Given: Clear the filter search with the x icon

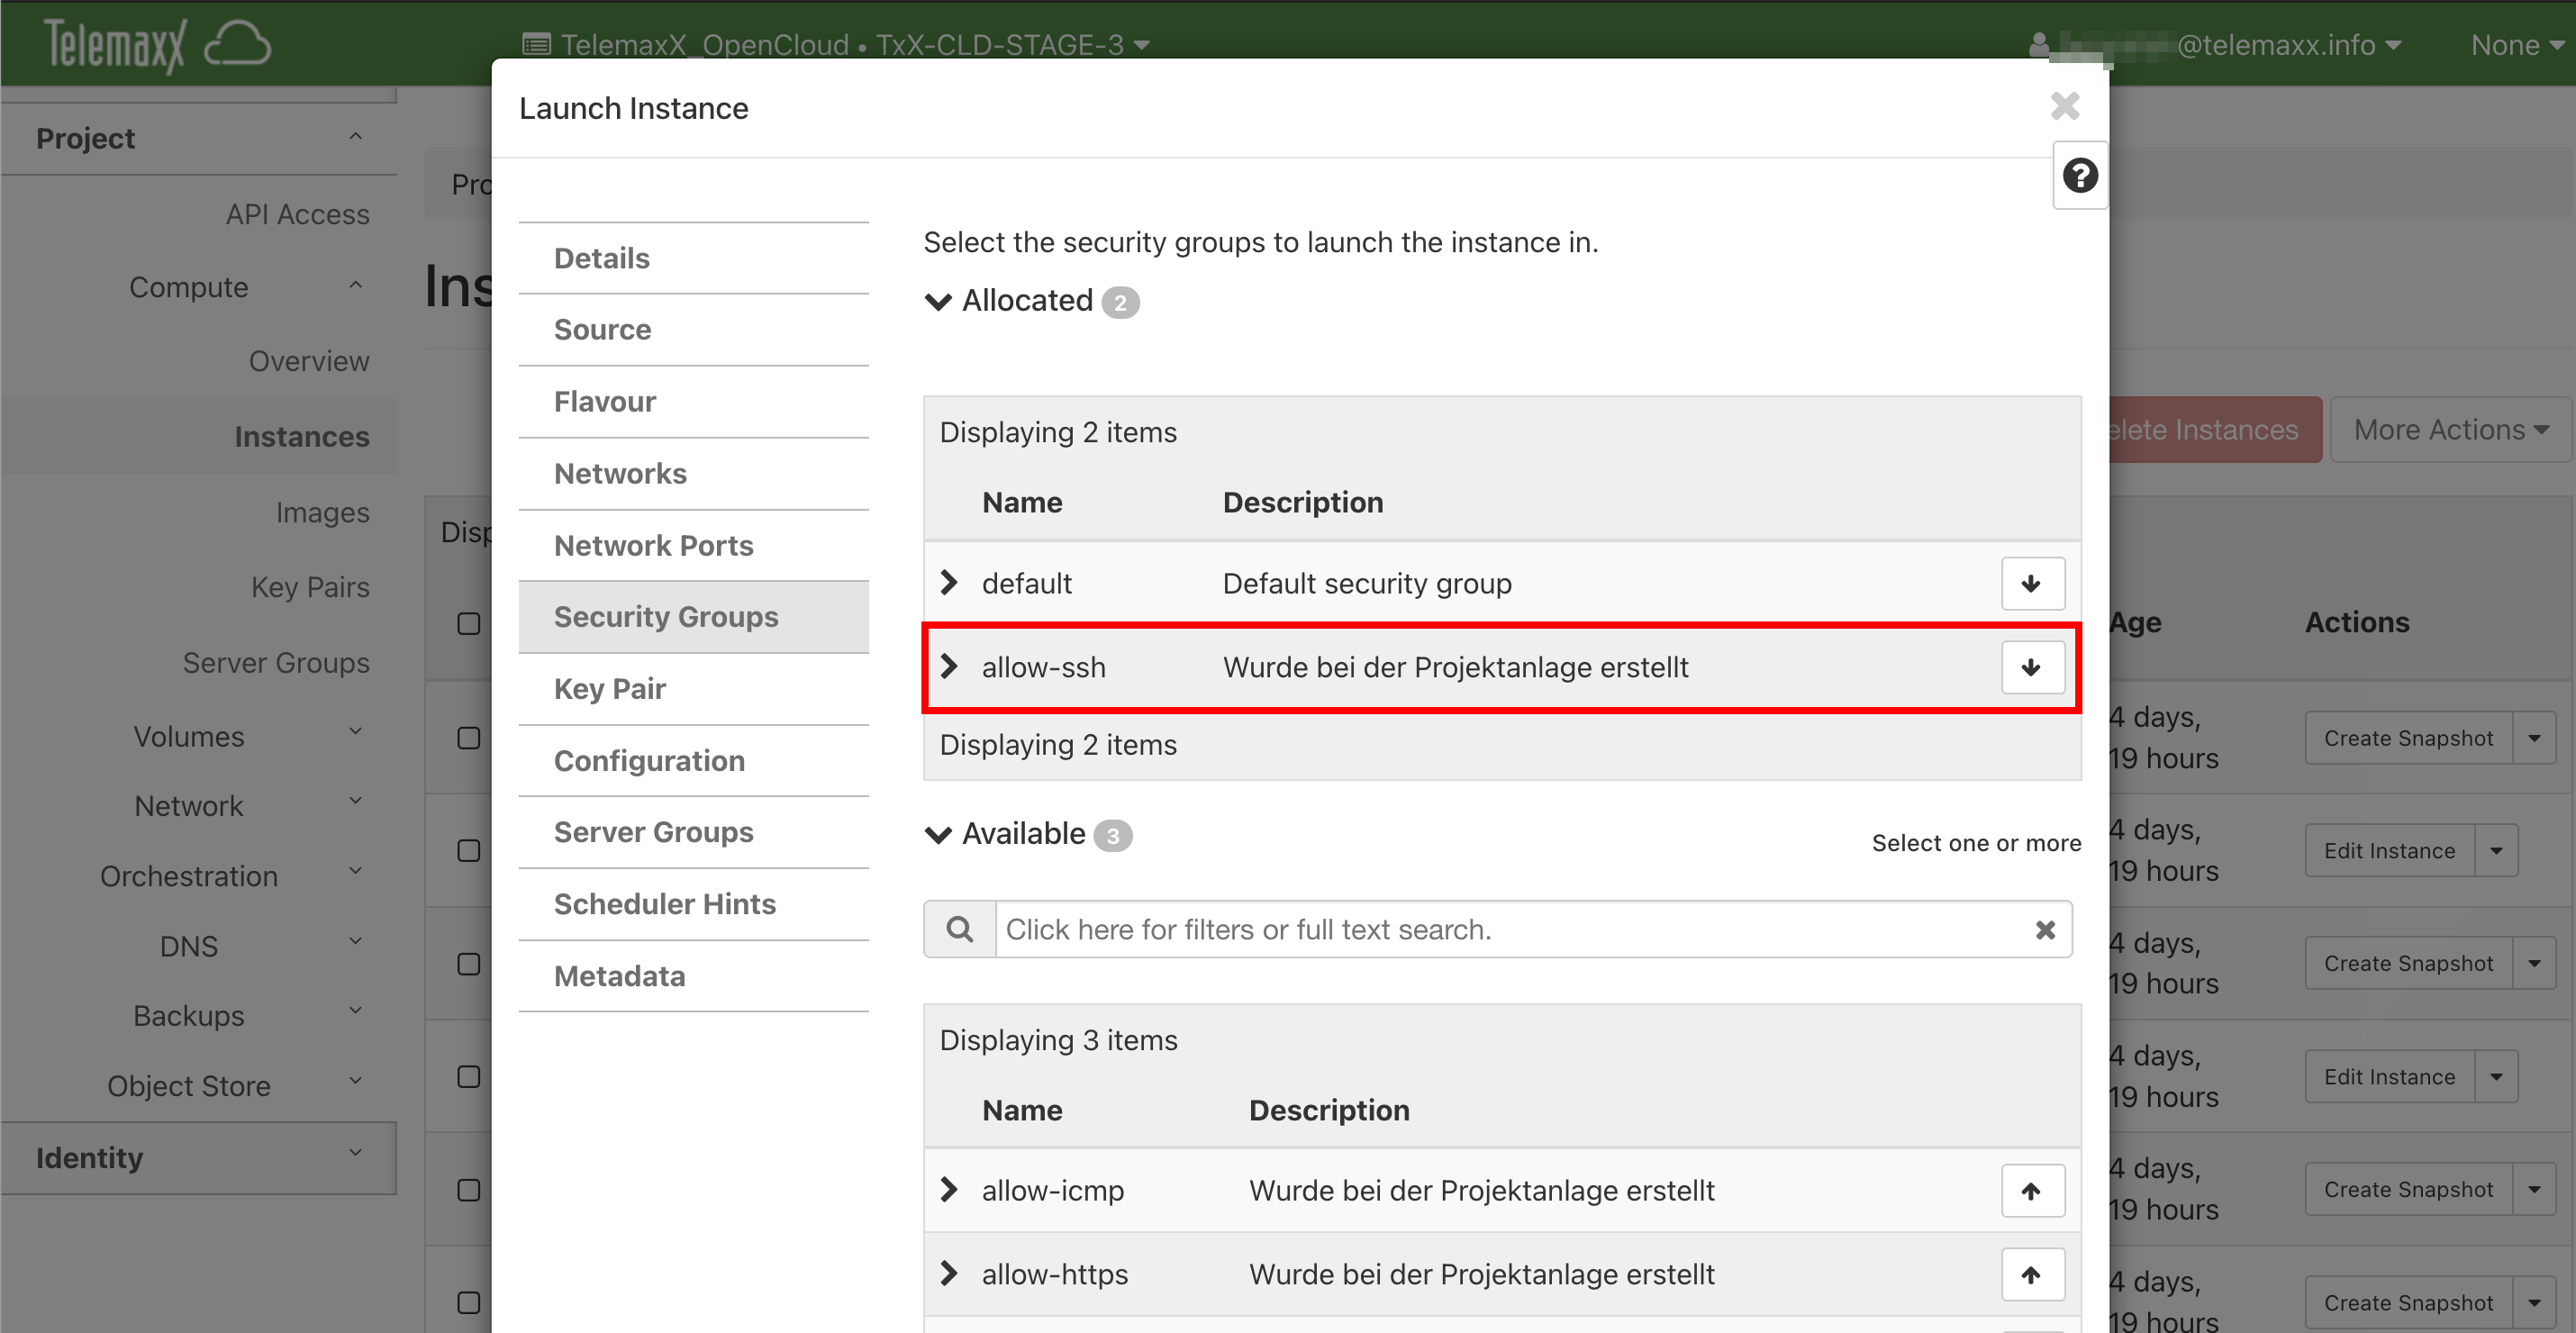Looking at the screenshot, I should [x=2045, y=929].
